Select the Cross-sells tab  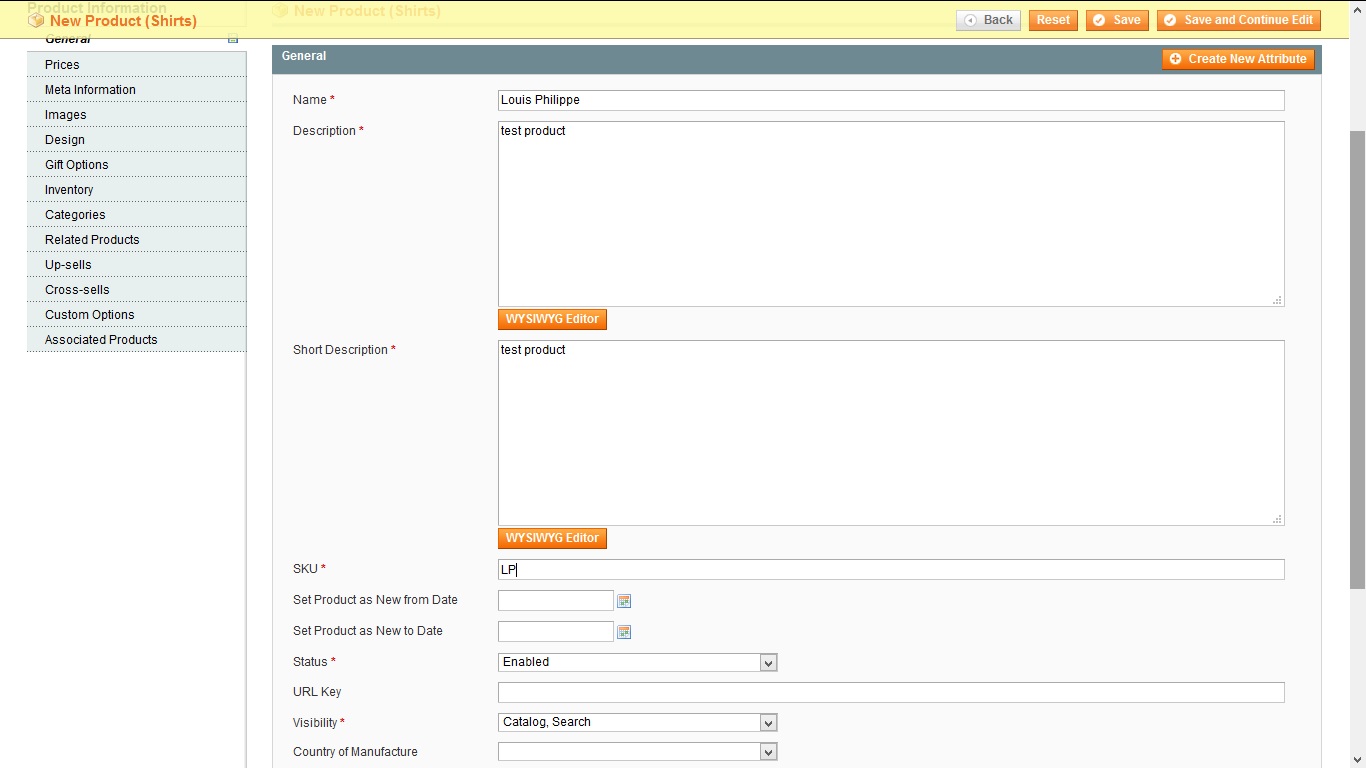coord(136,290)
